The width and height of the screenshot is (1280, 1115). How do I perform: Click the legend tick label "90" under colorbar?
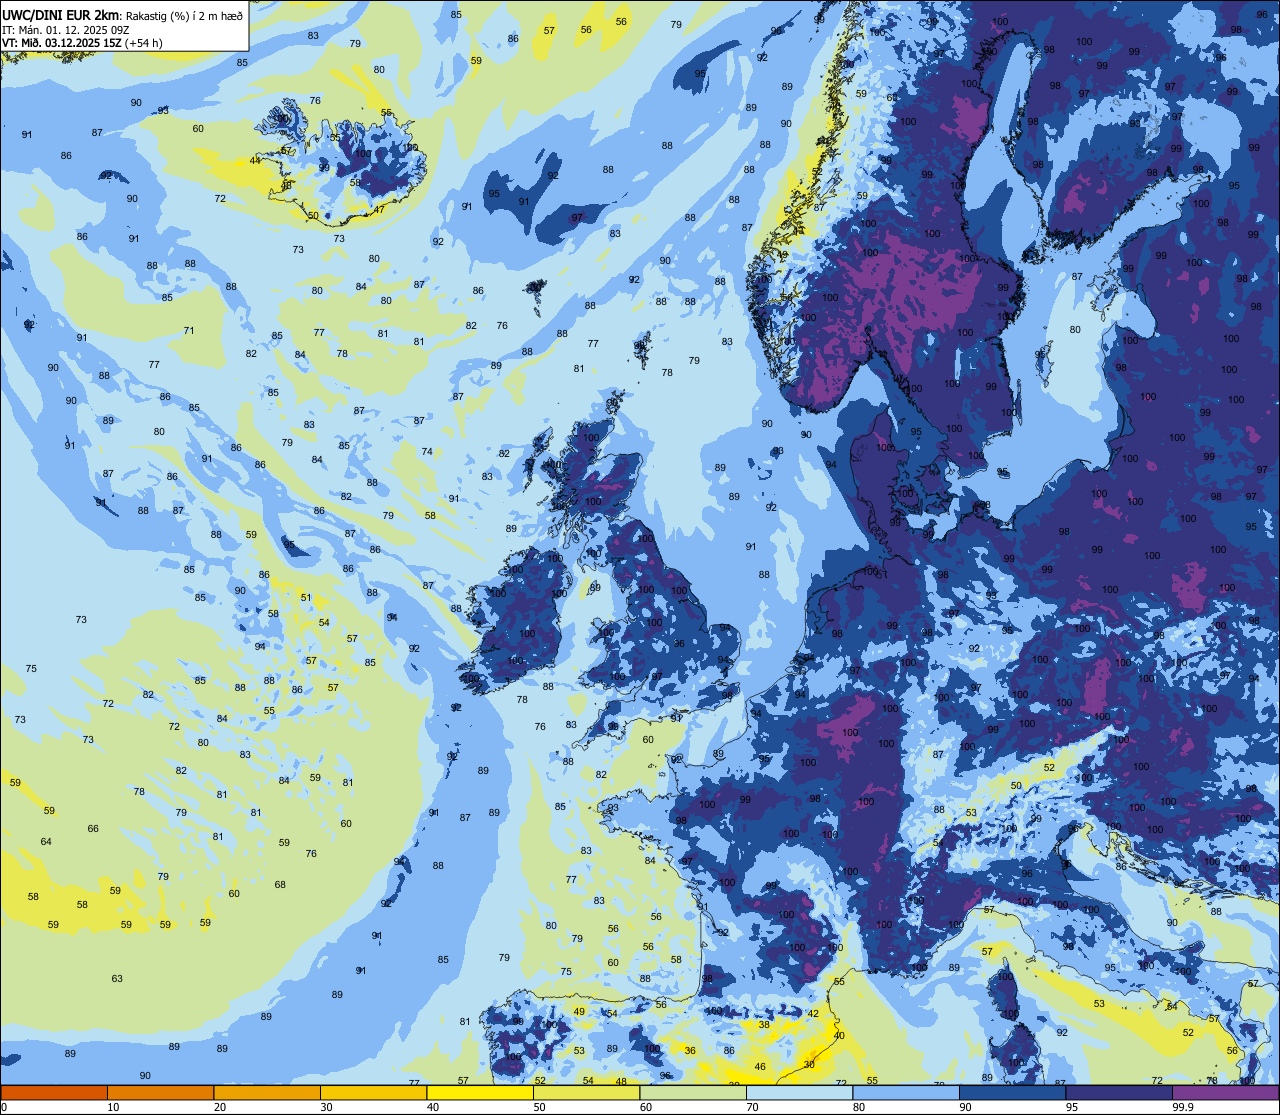point(965,1107)
